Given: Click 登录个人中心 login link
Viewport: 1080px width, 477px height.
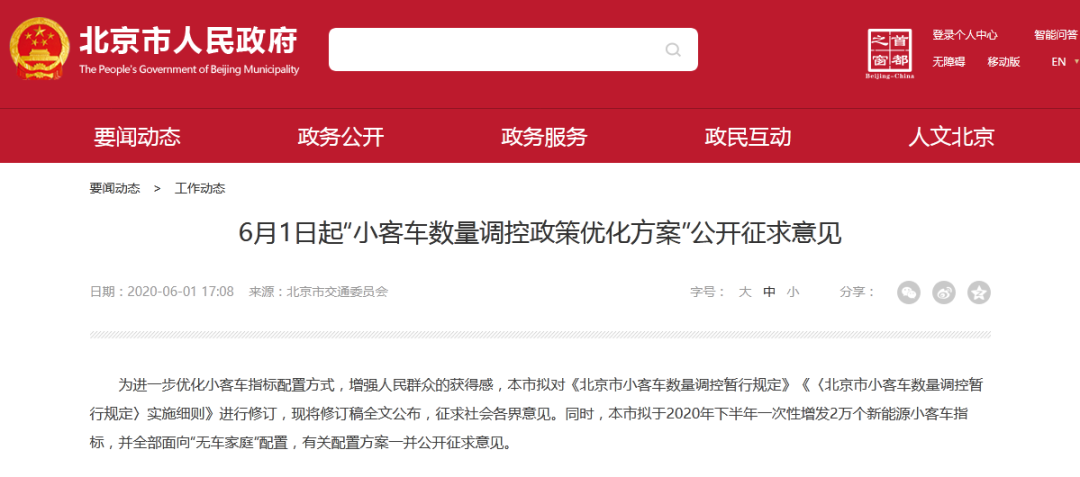Looking at the screenshot, I should click(965, 35).
